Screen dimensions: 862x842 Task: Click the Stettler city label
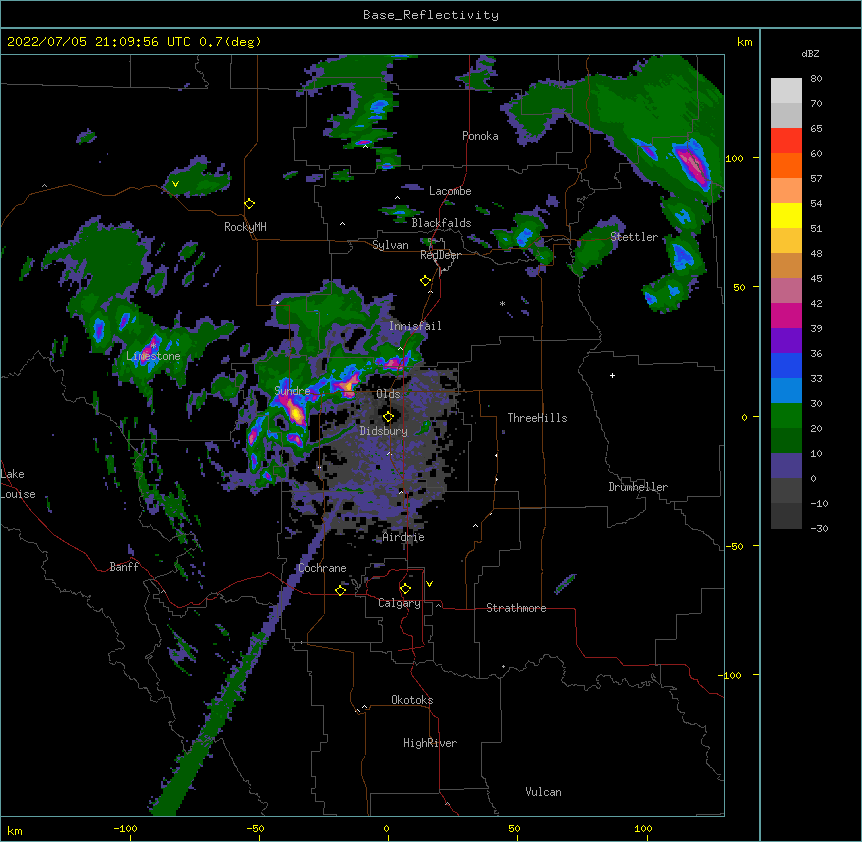tap(634, 237)
